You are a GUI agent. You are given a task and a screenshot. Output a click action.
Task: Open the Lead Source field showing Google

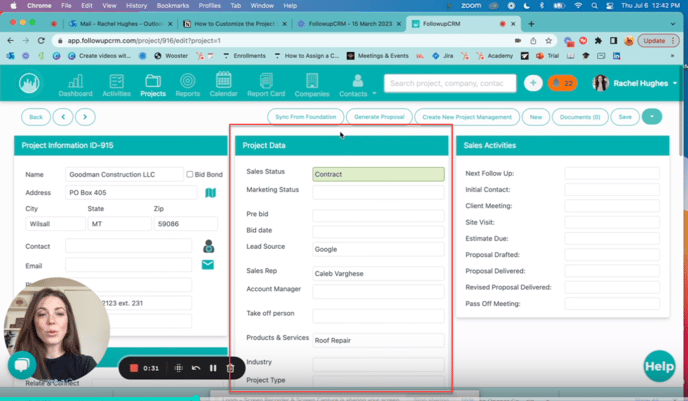[378, 249]
